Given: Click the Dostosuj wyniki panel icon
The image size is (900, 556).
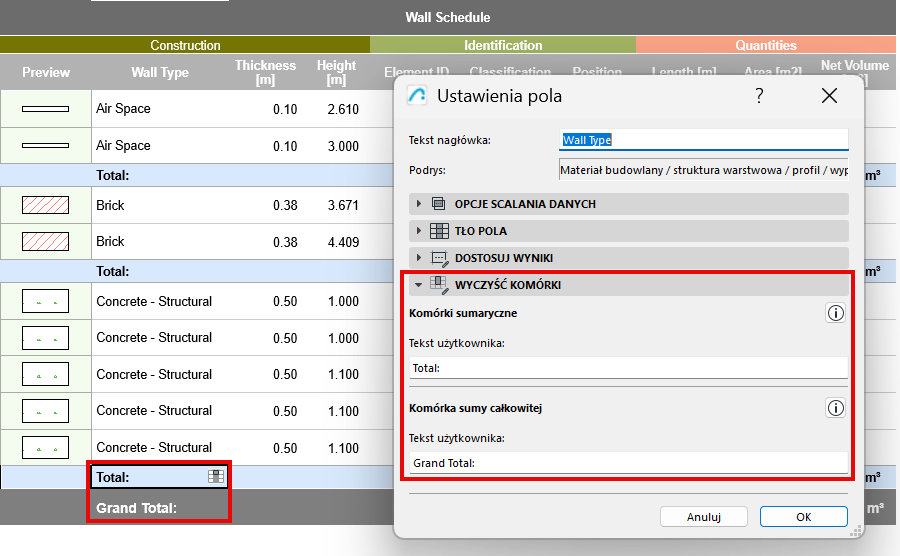Looking at the screenshot, I should pos(439,258).
